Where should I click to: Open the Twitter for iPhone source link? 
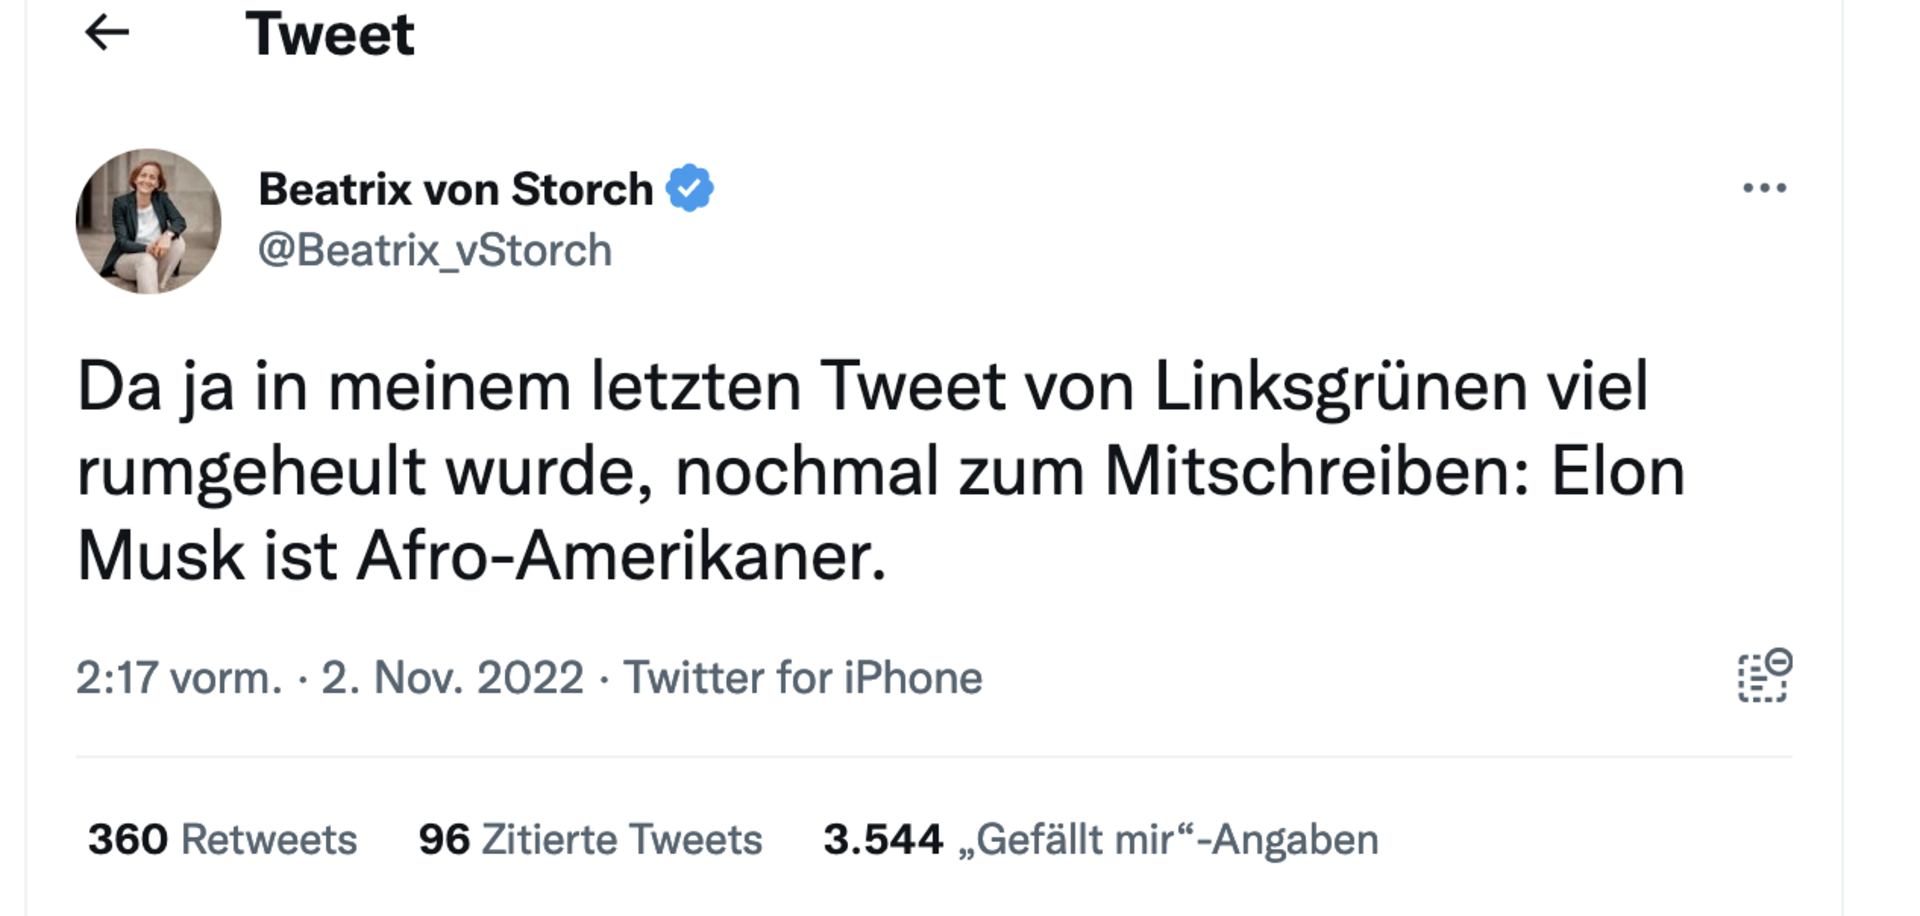tap(803, 678)
